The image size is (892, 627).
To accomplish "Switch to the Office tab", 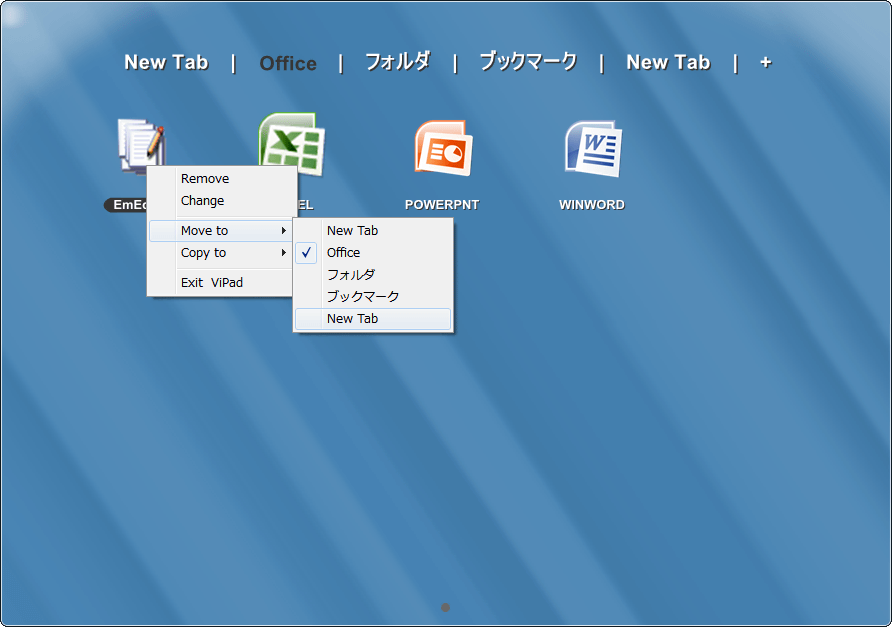I will [288, 63].
